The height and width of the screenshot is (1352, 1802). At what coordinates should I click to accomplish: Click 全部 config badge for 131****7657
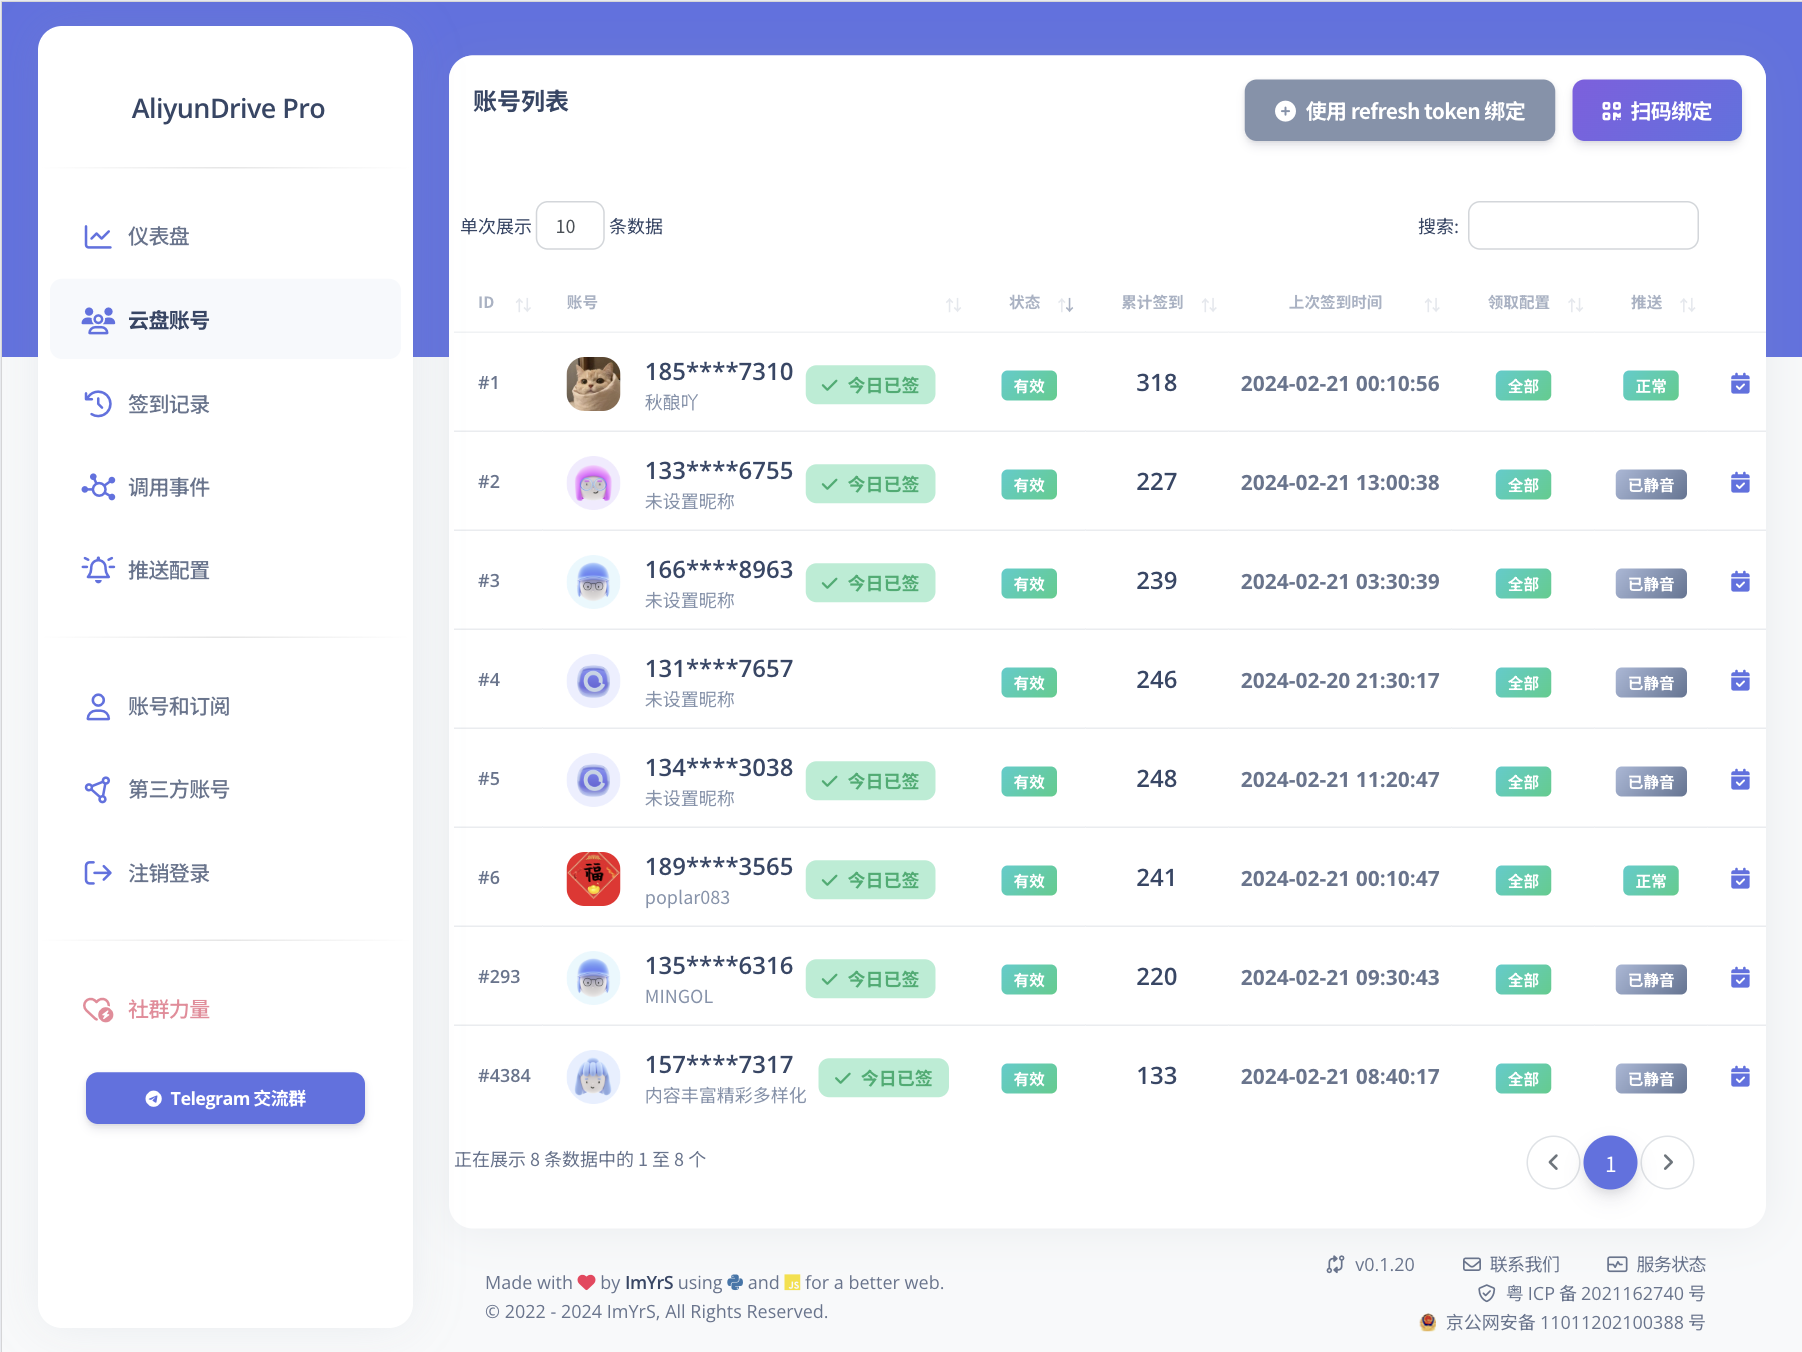pos(1523,683)
